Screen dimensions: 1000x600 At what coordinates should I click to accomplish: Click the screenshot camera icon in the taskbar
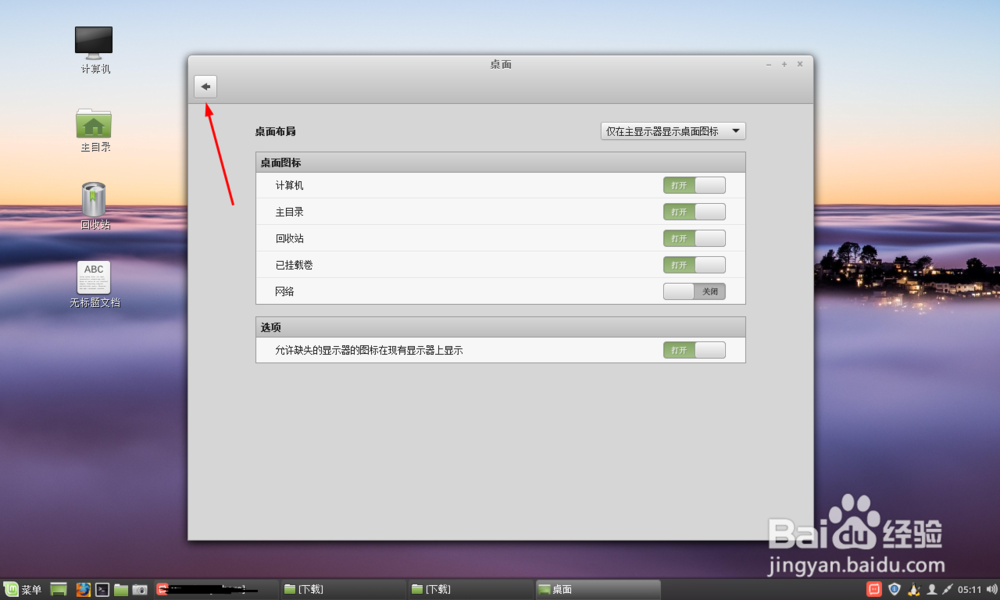(x=139, y=589)
